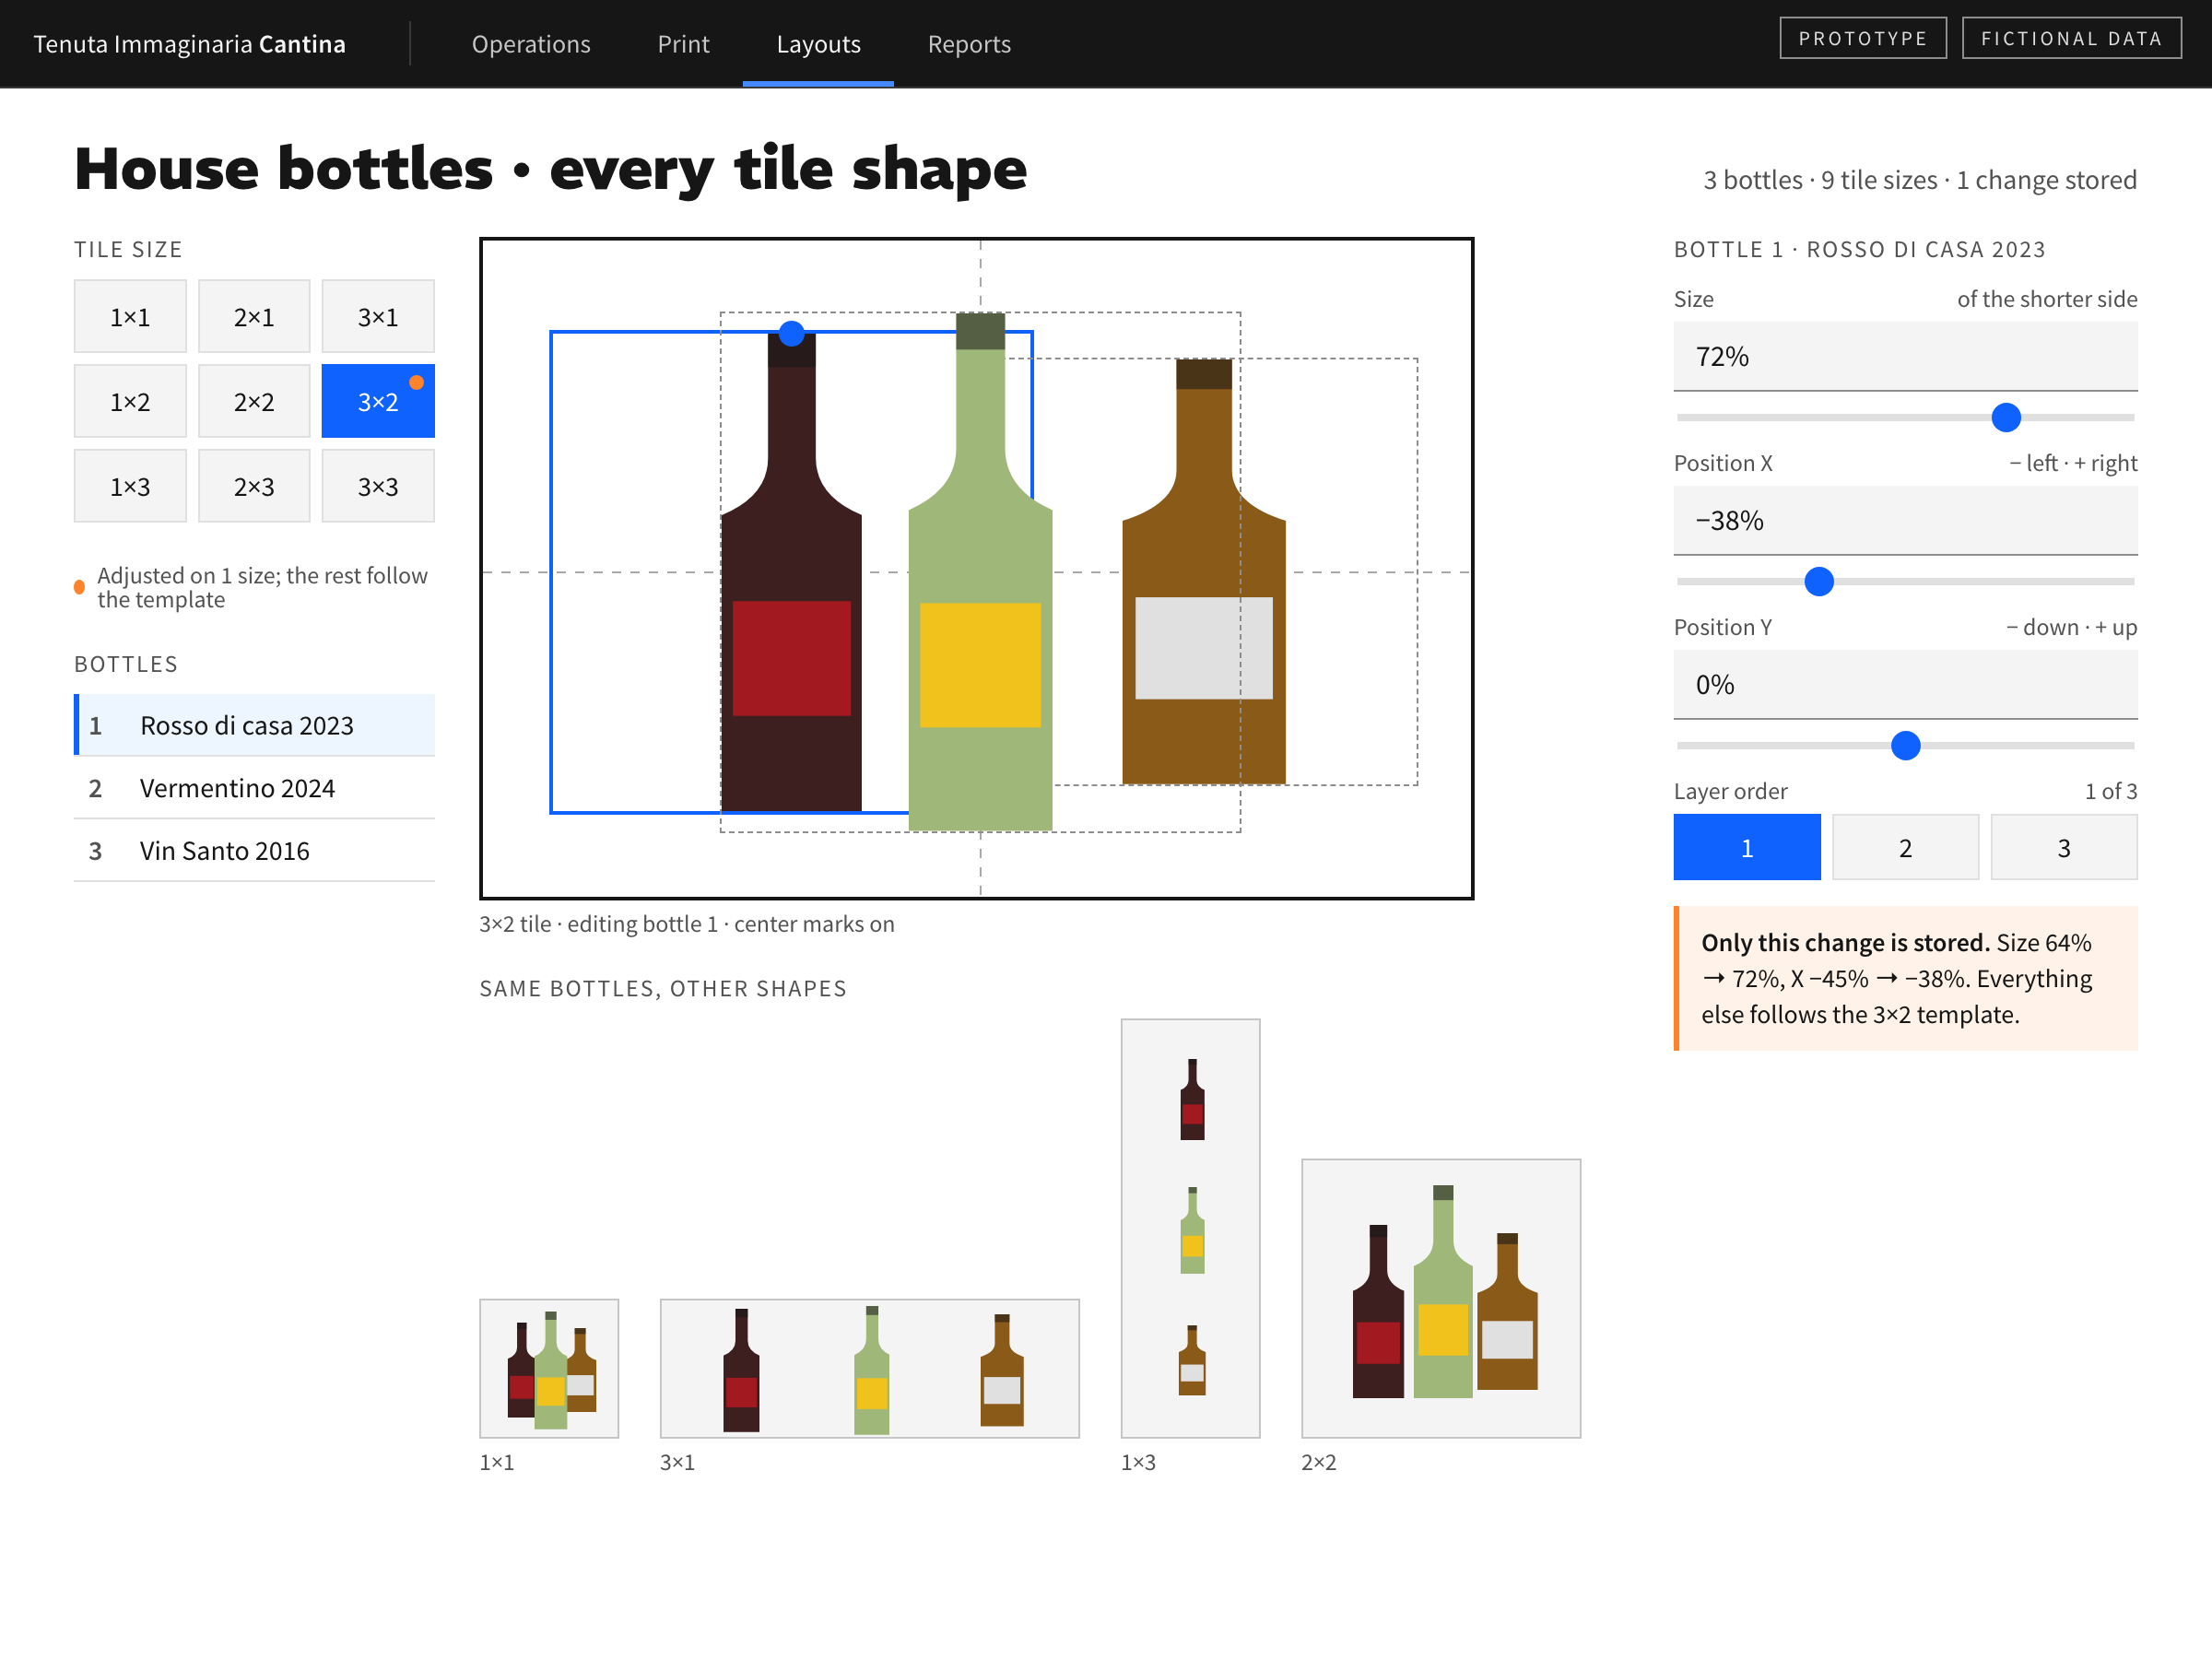
Task: Click the PROTOTYPE badge
Action: pos(1863,38)
